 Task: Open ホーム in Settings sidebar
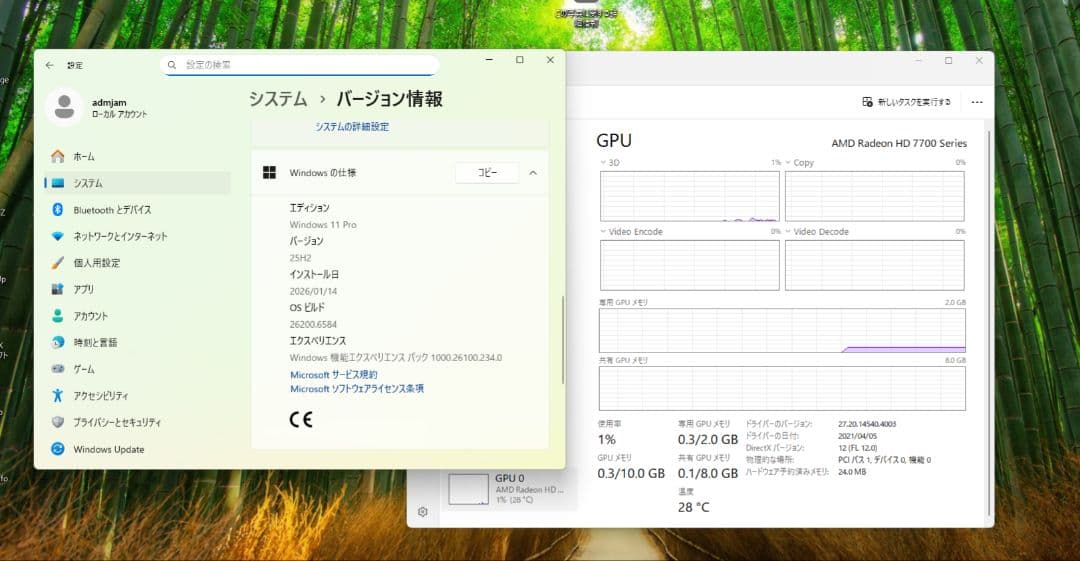tap(137, 156)
